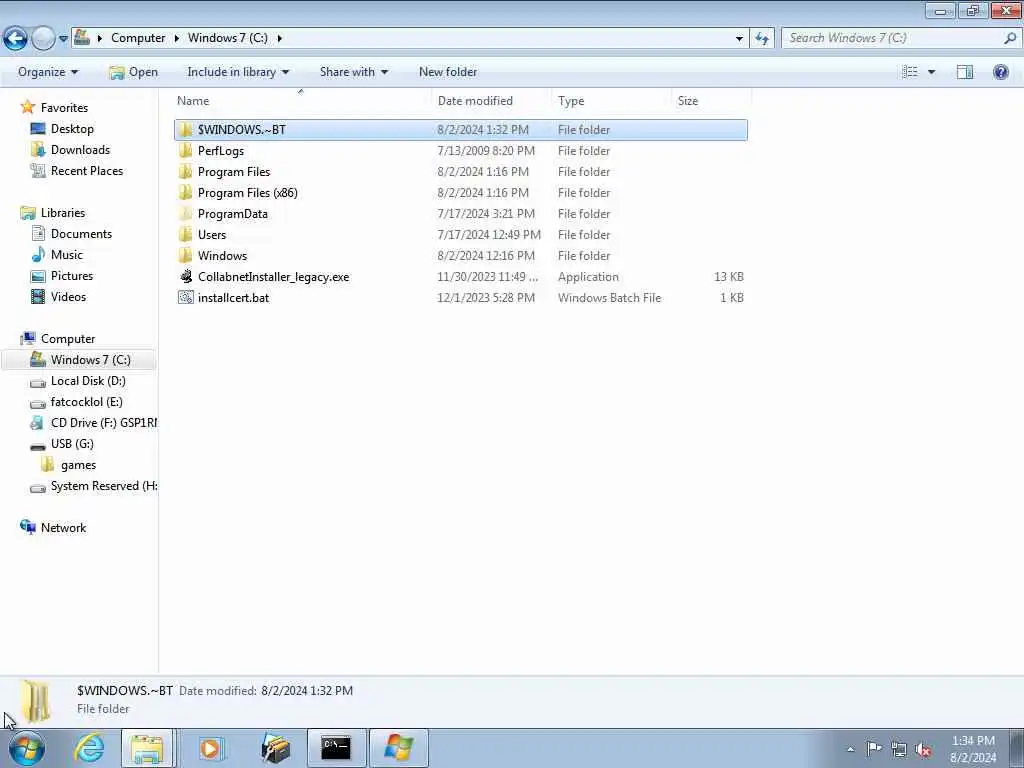This screenshot has width=1024, height=768.
Task: Open the Windows Start orb
Action: pos(27,748)
